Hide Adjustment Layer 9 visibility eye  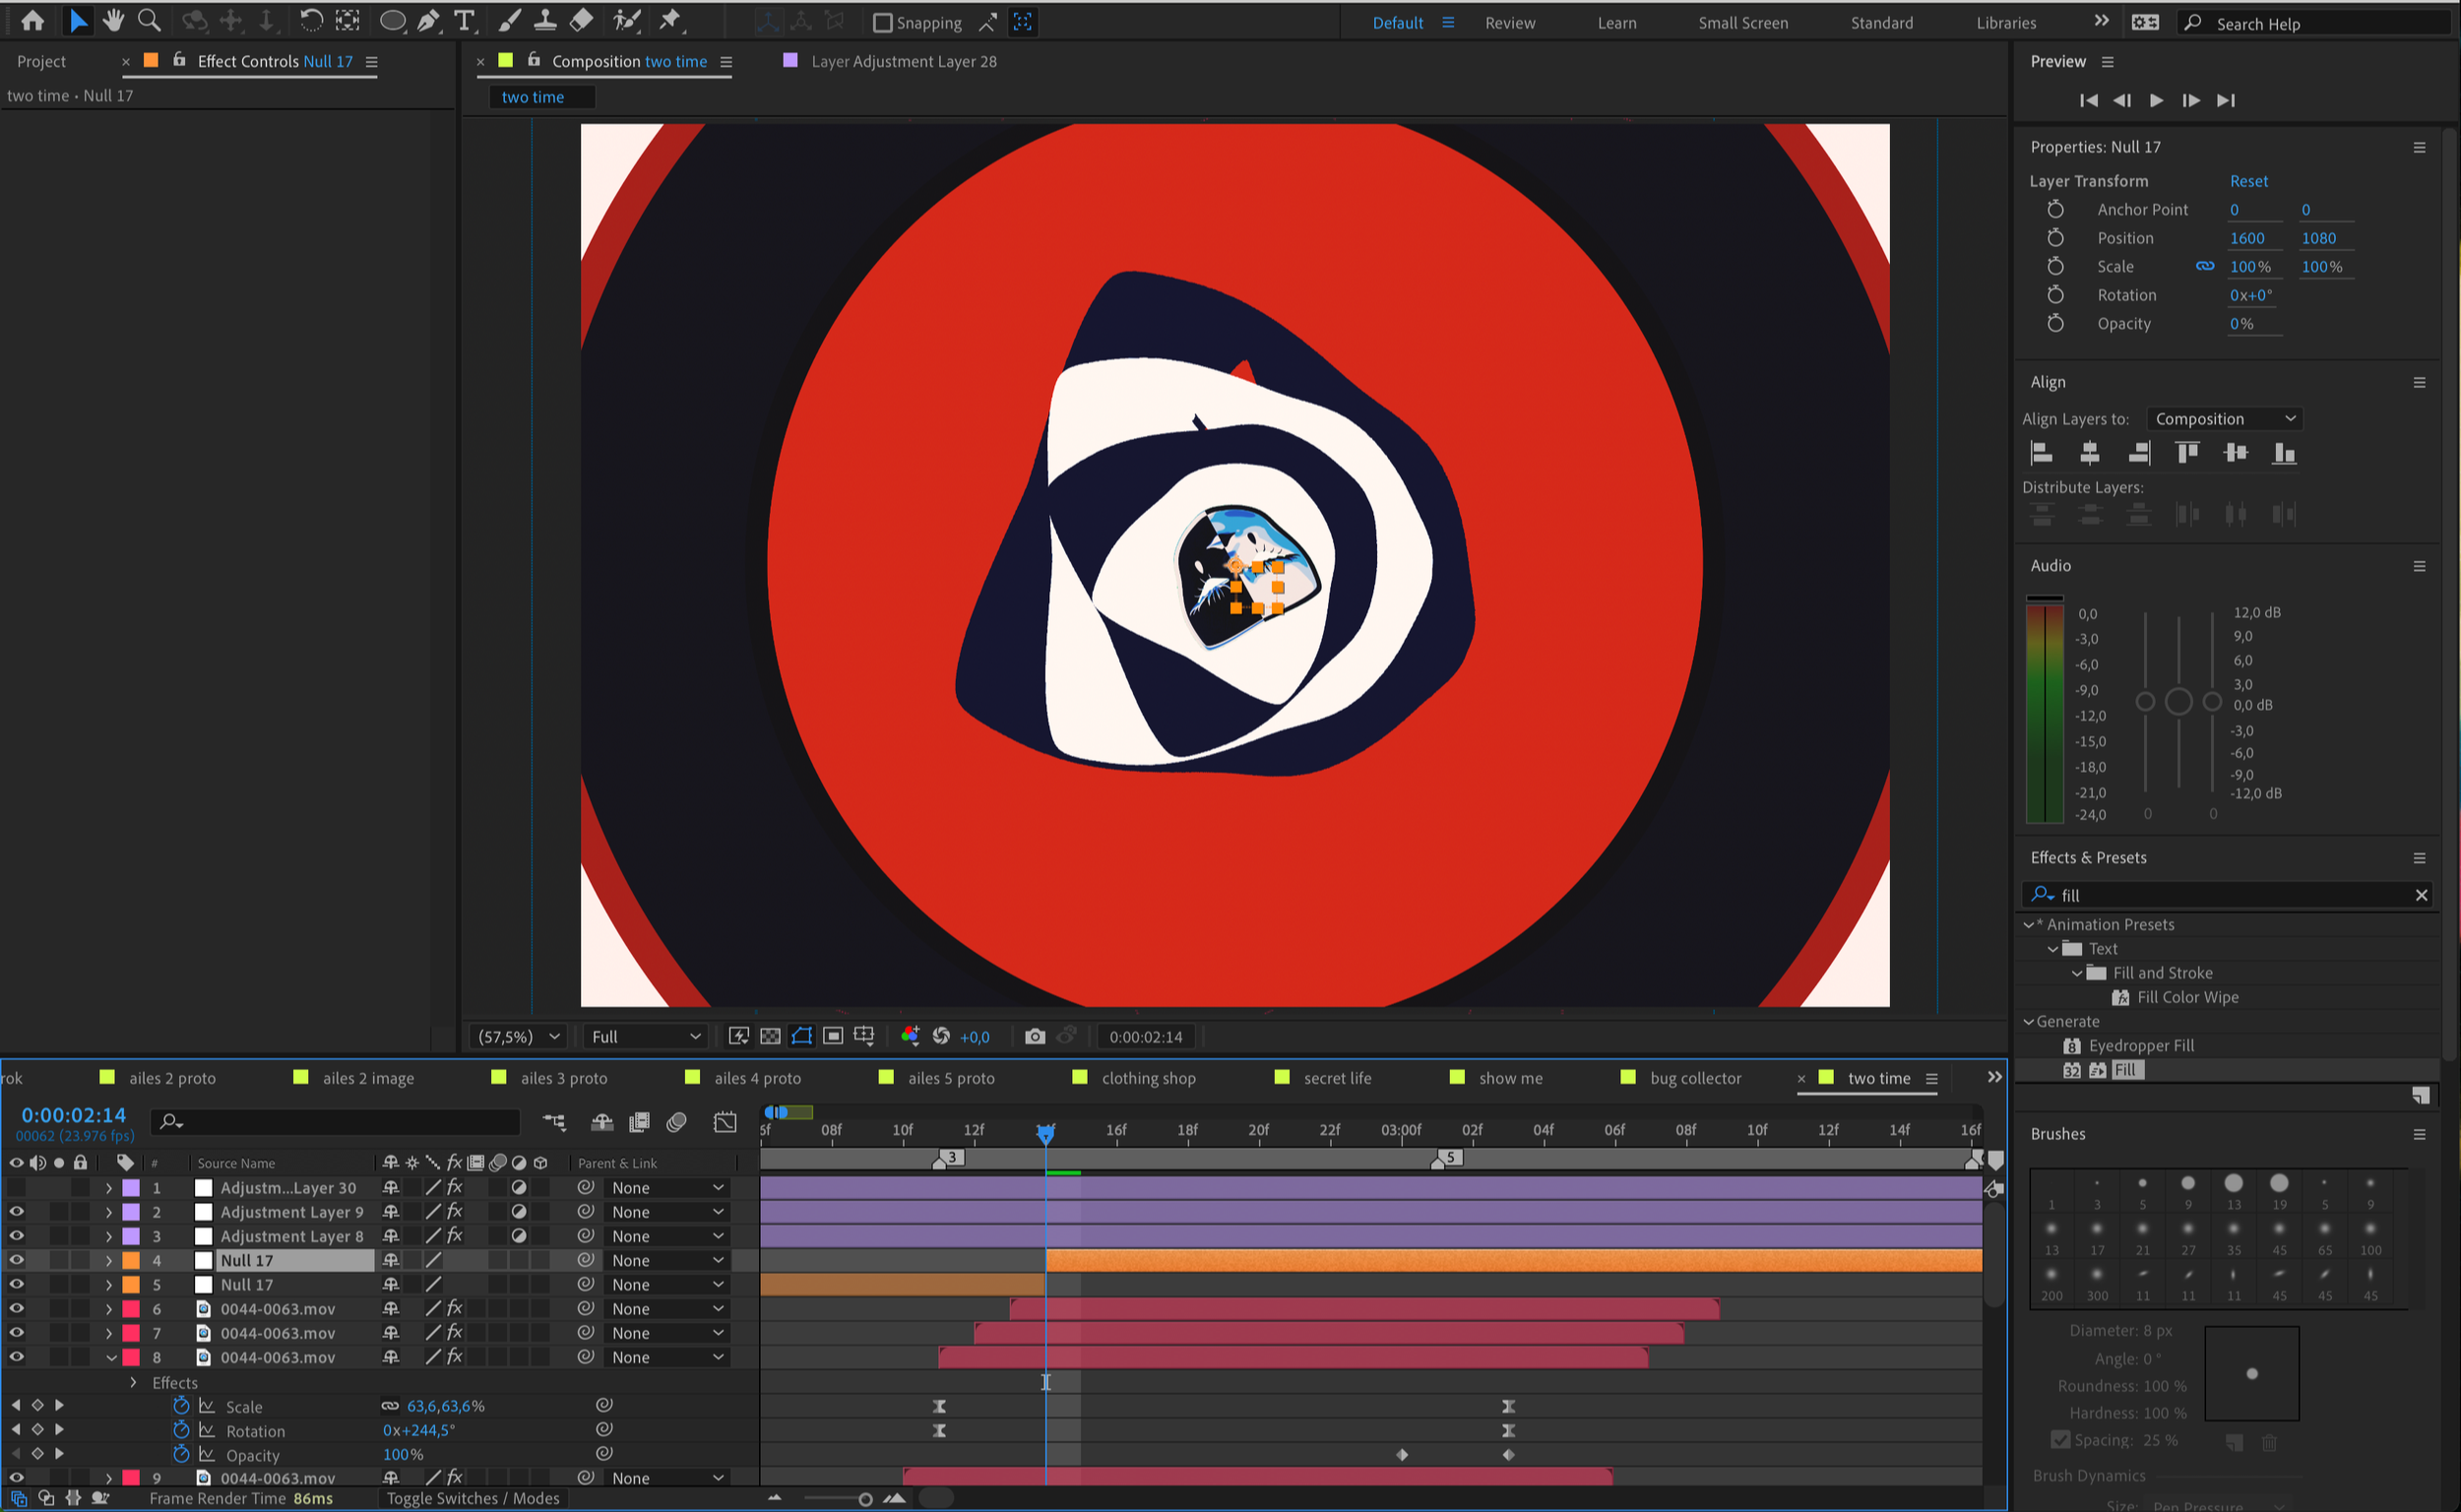16,1211
